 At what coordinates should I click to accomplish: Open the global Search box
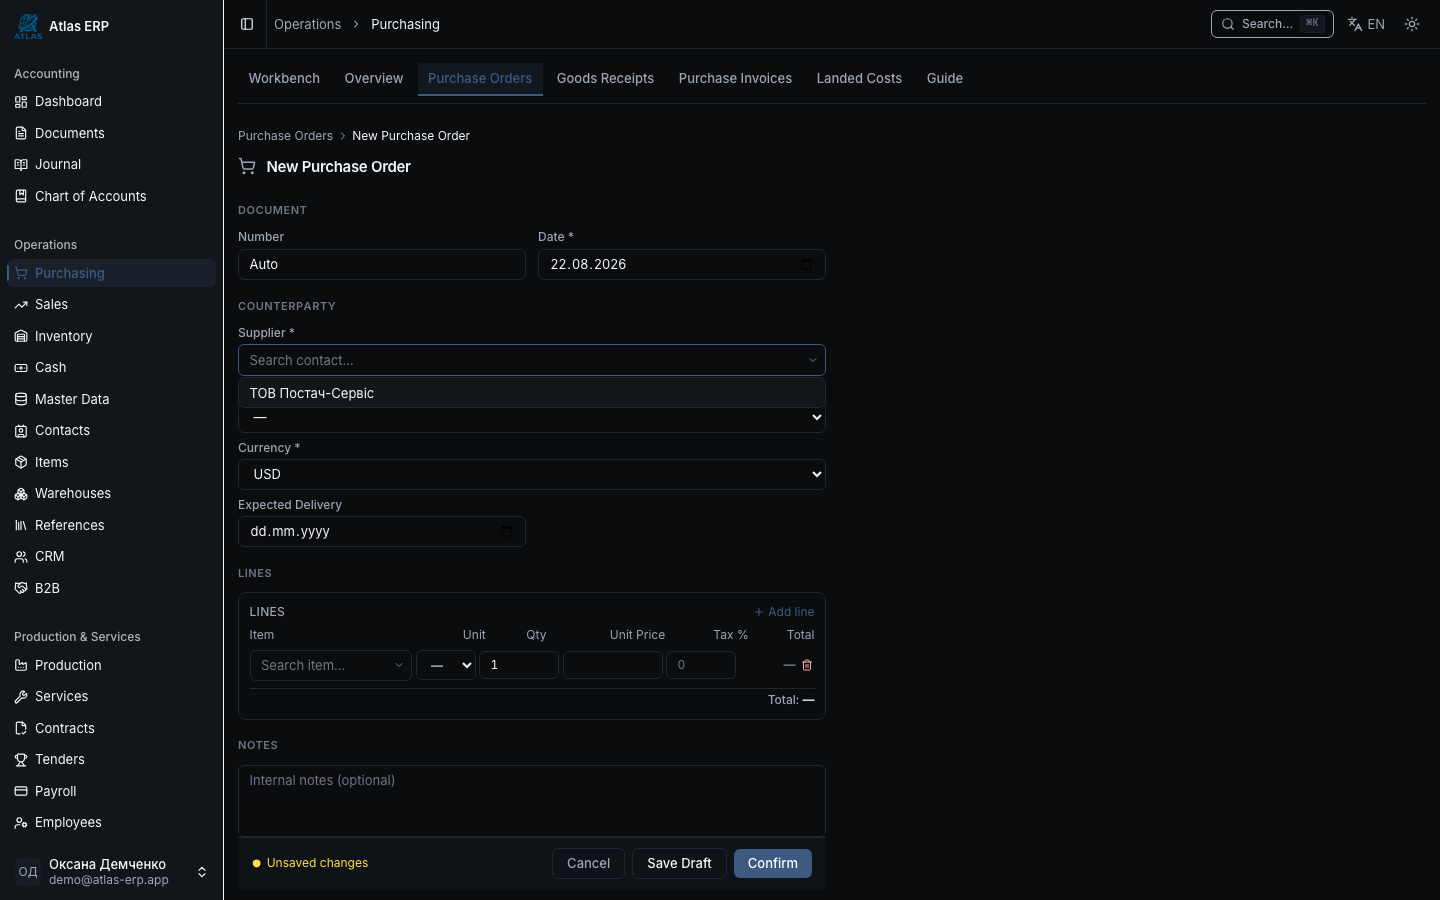point(1272,24)
